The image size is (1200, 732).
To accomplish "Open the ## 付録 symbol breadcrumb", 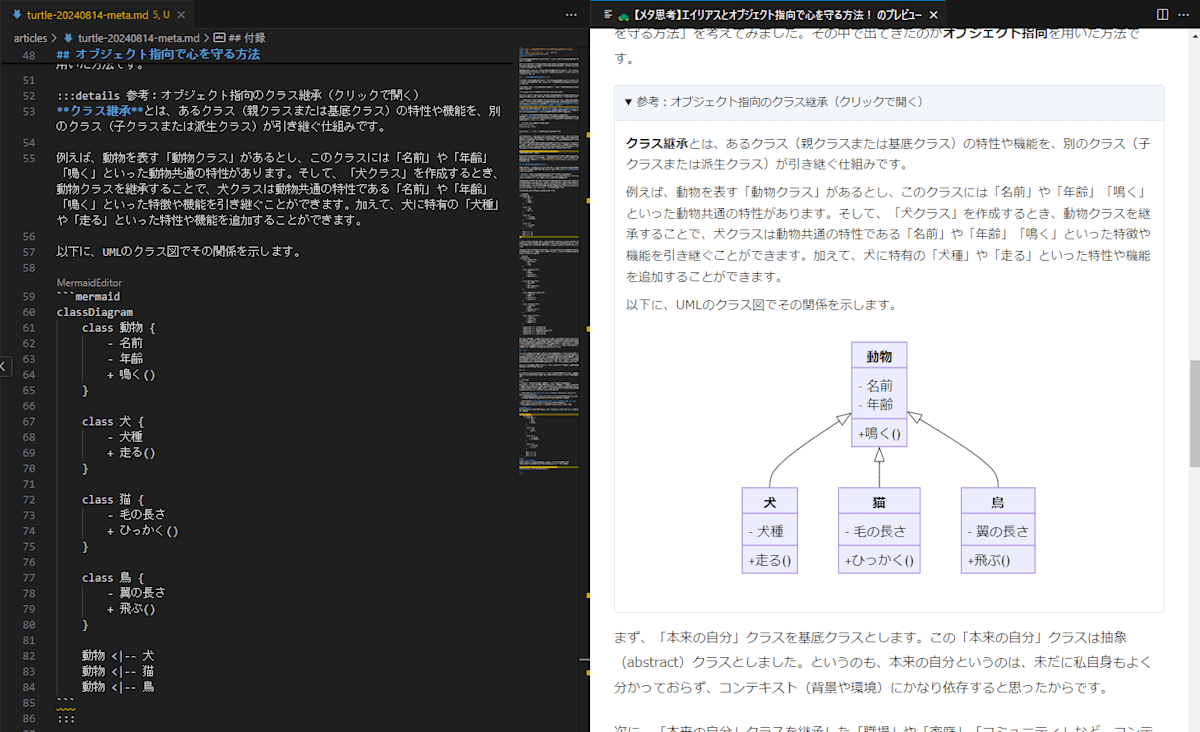I will point(240,38).
